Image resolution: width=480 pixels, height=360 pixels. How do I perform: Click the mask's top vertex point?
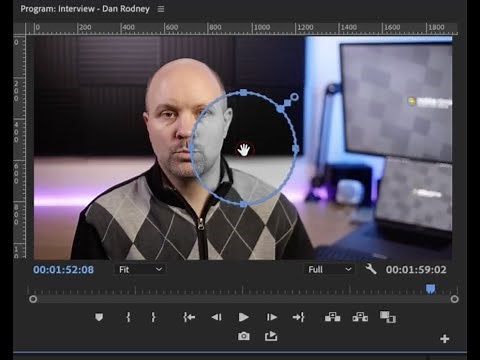click(244, 92)
